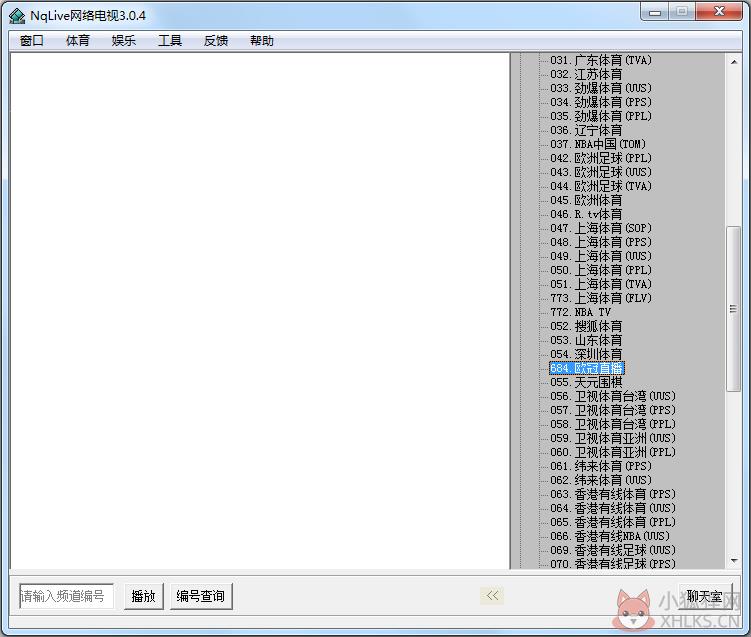Select channel 062.纬来体育(UUS)
Viewport: 751px width, 637px height.
click(x=601, y=480)
